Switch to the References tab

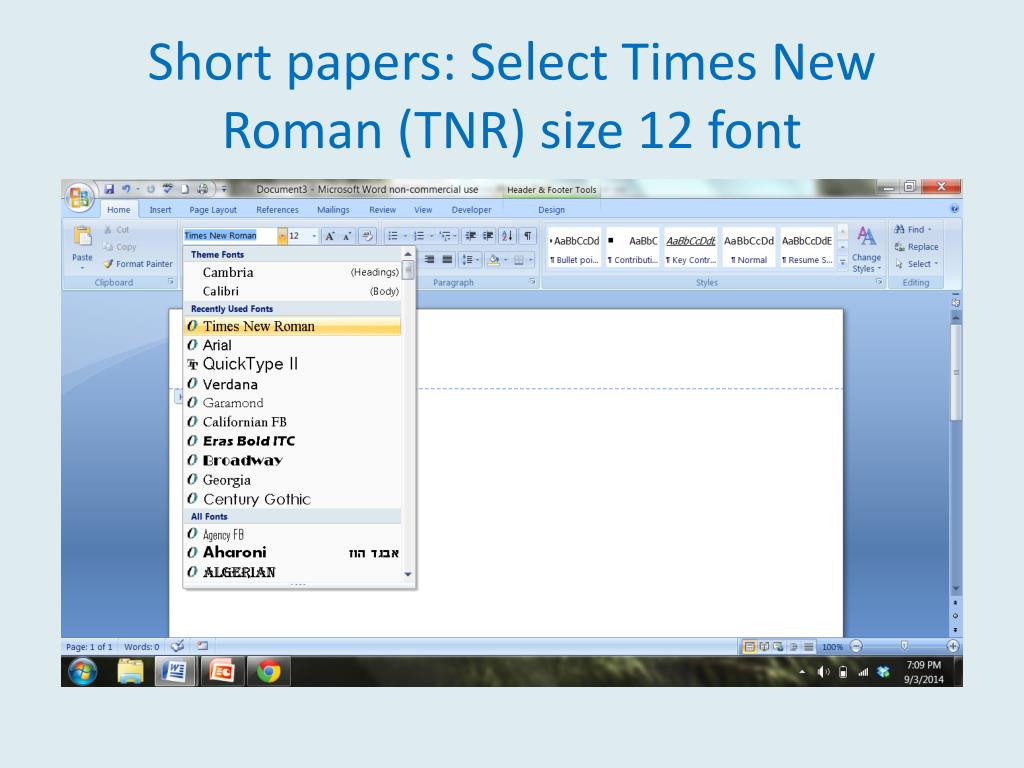277,210
